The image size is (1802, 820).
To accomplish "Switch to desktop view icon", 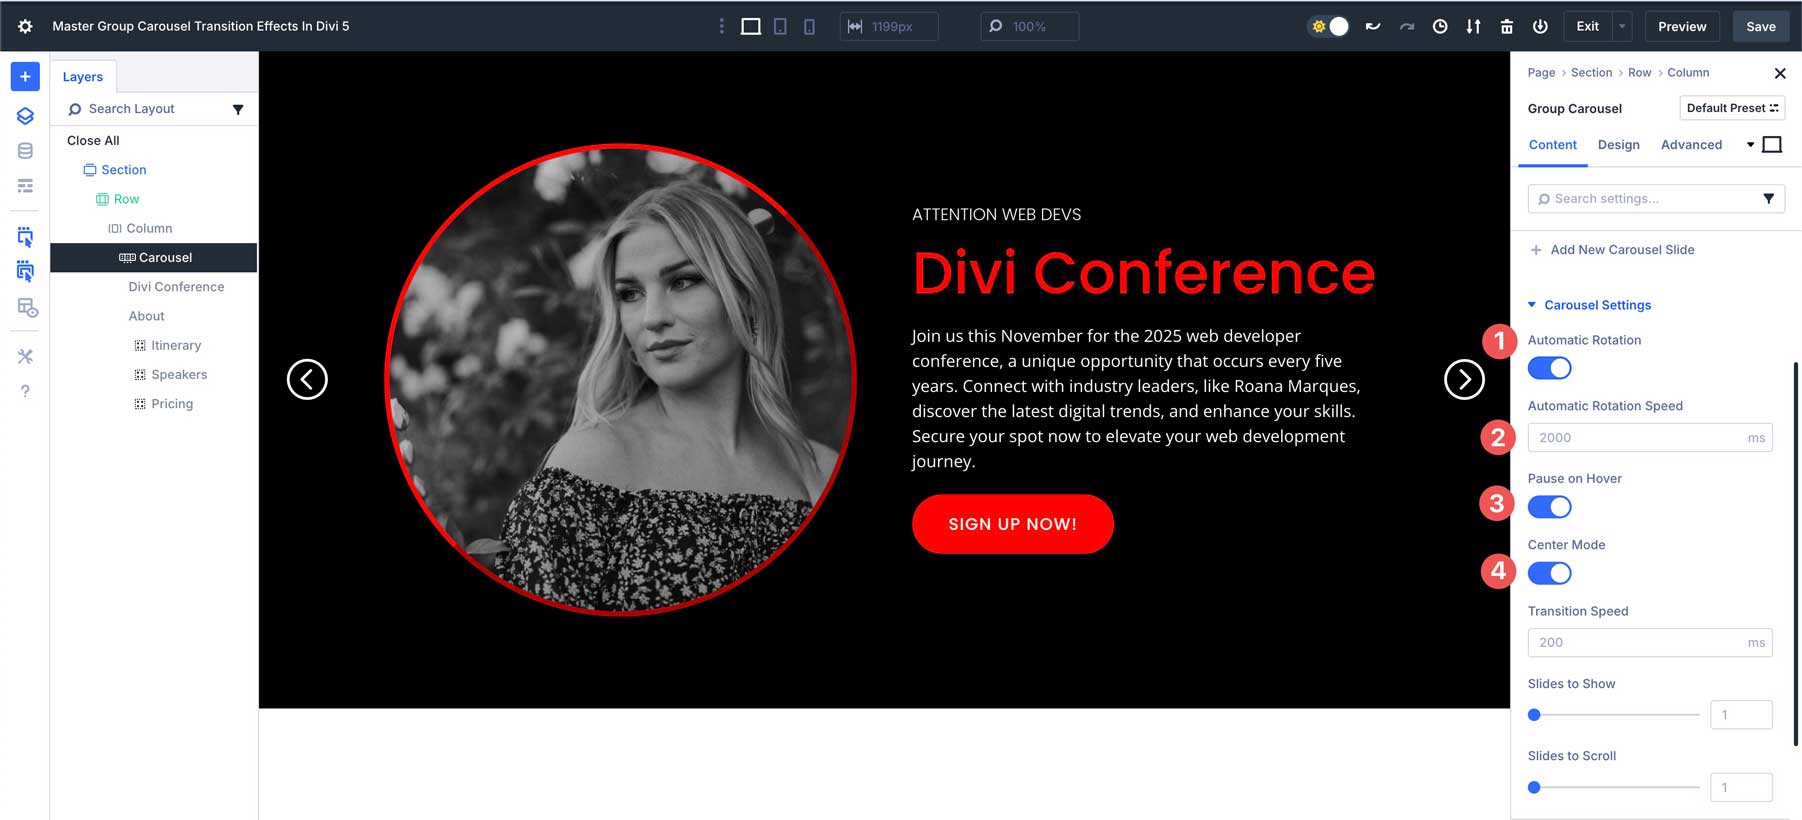I will click(x=750, y=26).
